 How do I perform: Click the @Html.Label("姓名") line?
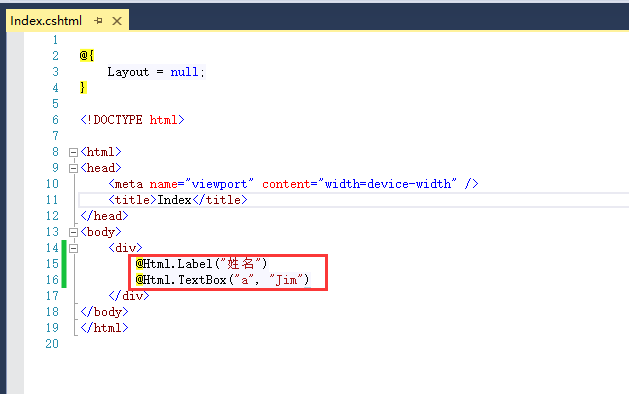201,264
